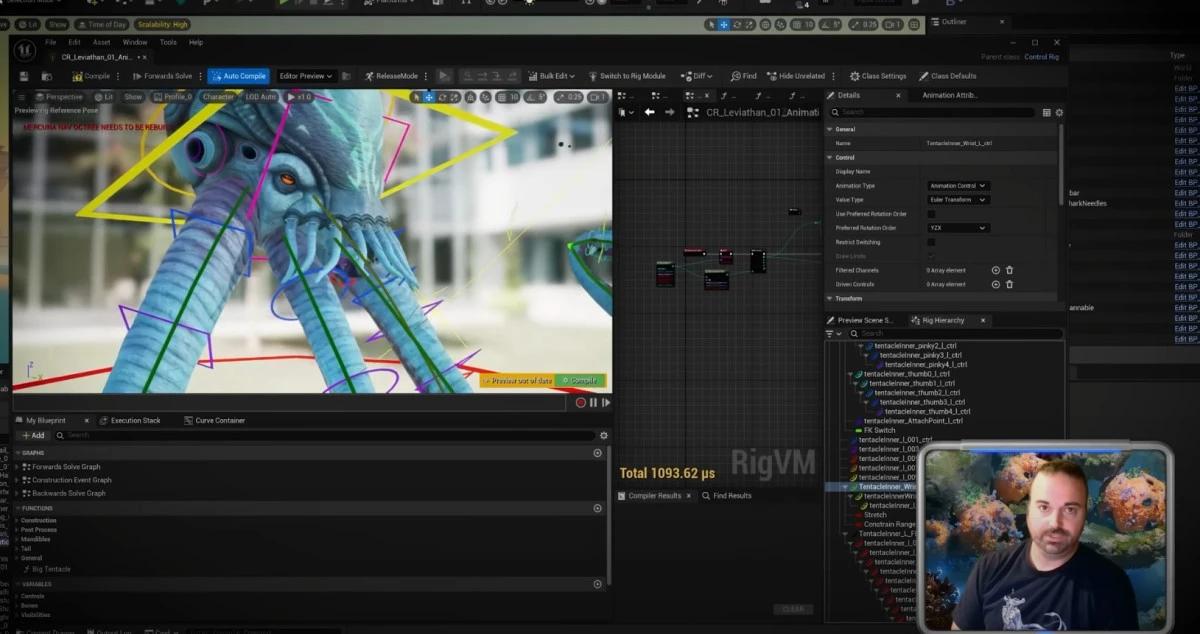Click the Browse to asset icon

(x=47, y=76)
